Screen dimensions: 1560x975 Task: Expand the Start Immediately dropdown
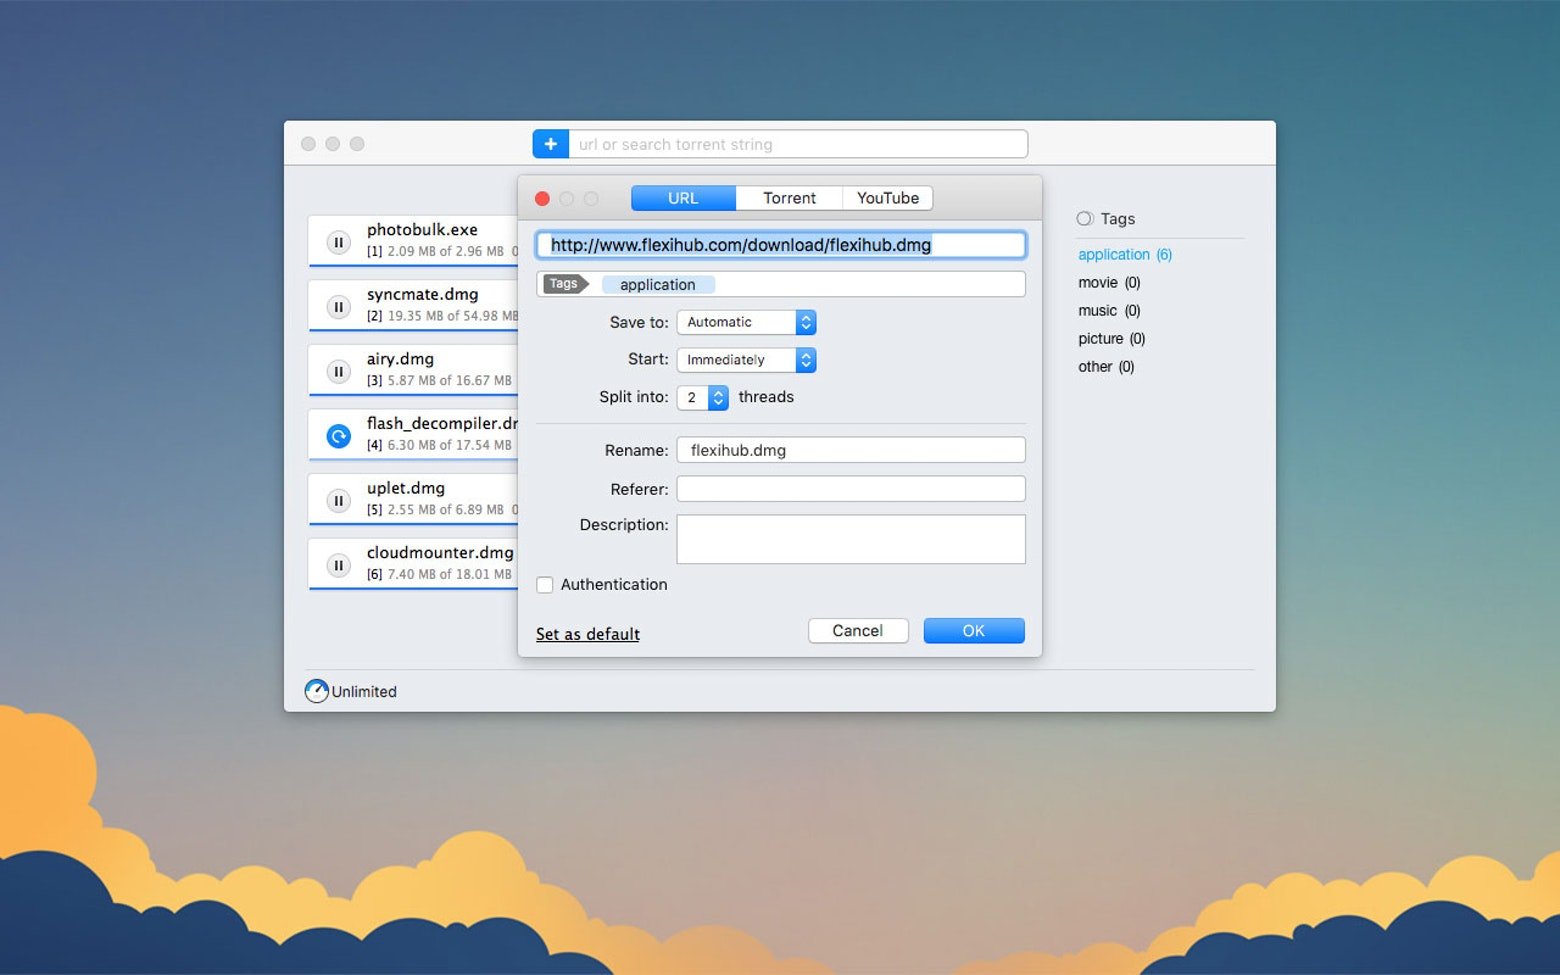746,360
